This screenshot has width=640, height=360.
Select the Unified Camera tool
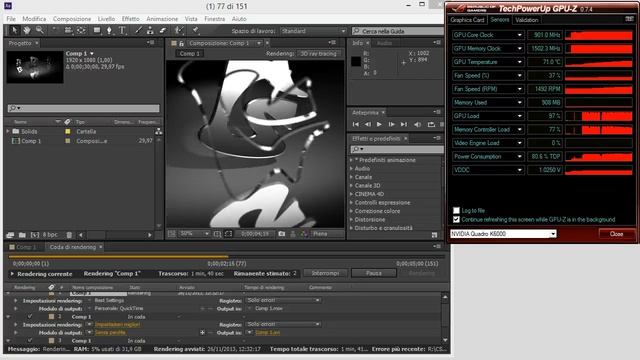point(68,30)
